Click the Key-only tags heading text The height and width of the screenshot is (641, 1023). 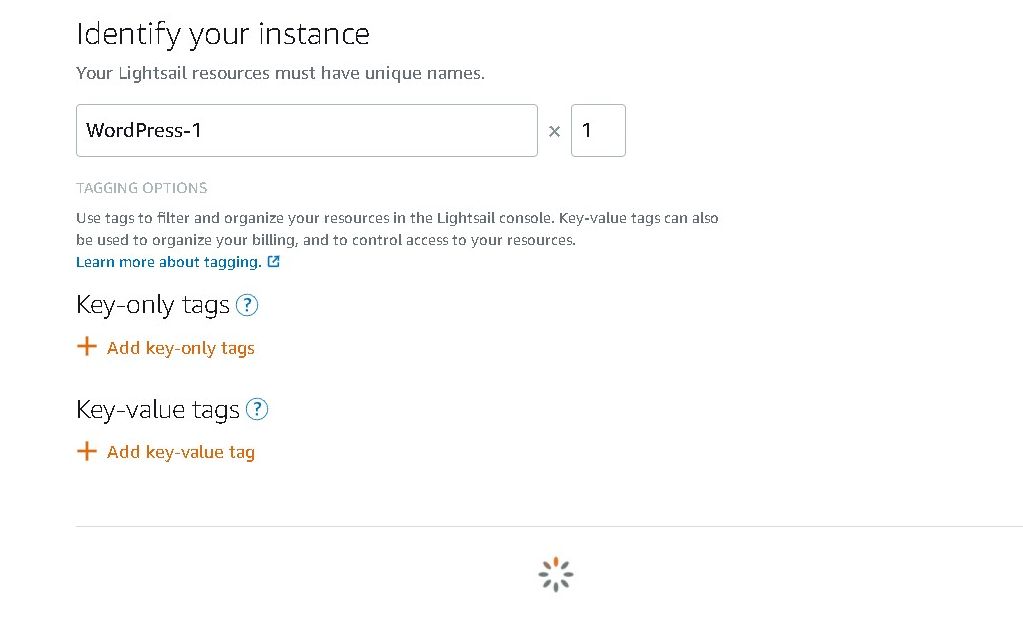pos(153,305)
